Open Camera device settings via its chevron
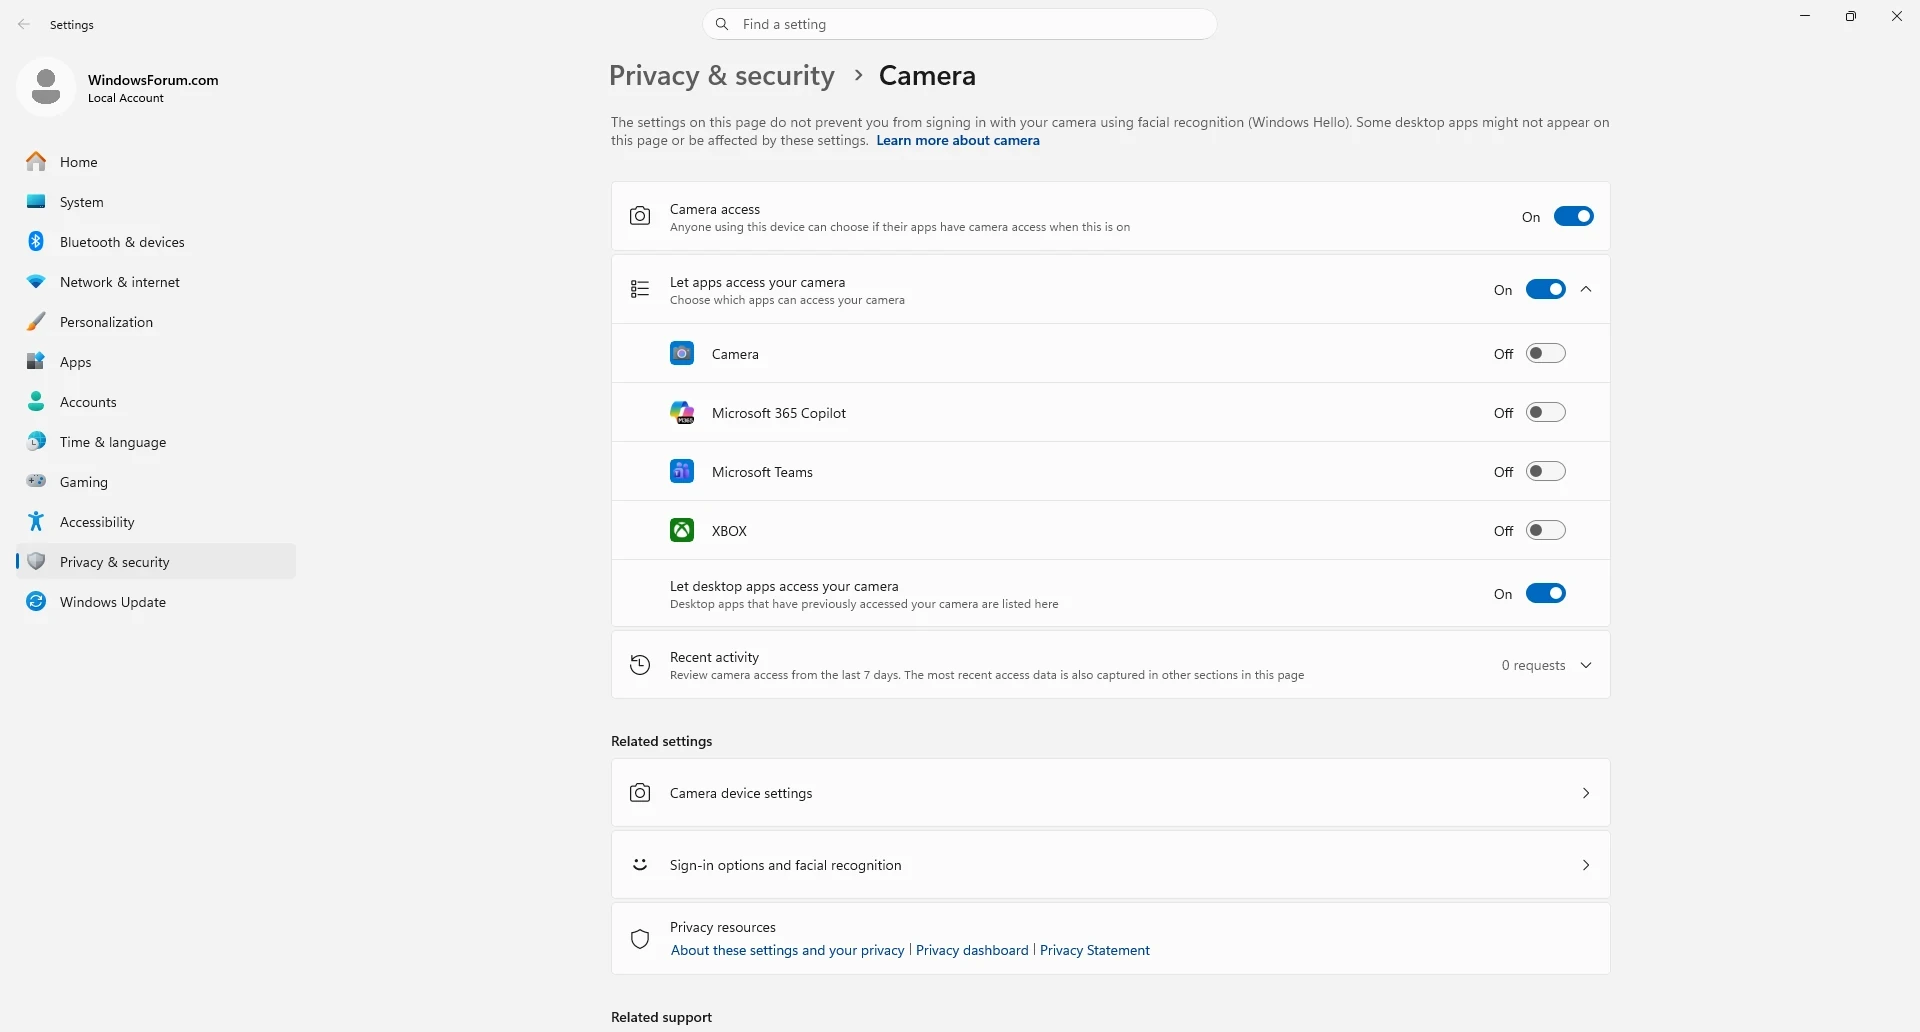The height and width of the screenshot is (1032, 1920). click(x=1586, y=793)
